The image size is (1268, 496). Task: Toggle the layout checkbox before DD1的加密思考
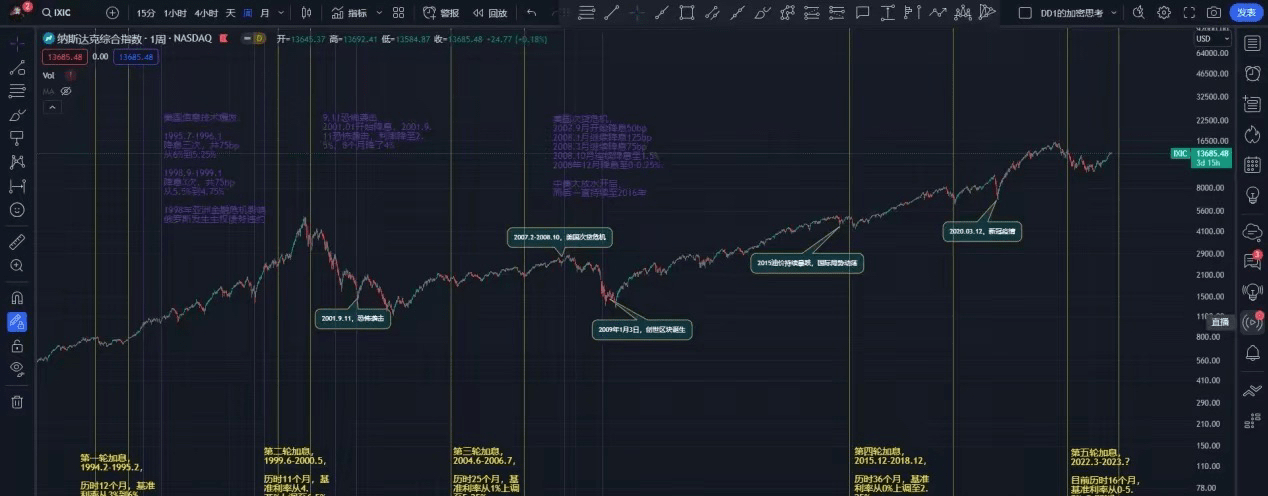pos(1025,13)
